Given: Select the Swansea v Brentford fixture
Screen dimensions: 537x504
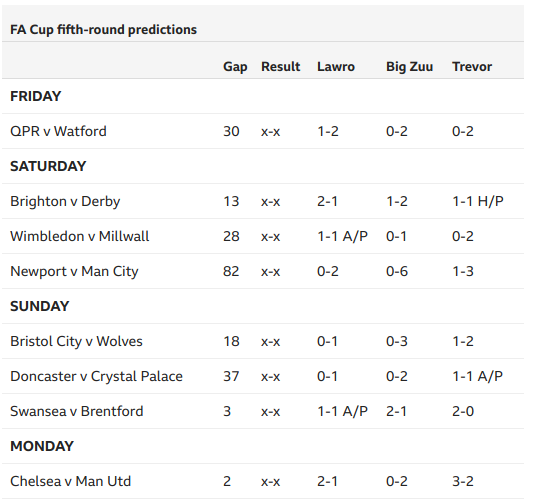Looking at the screenshot, I should pyautogui.click(x=77, y=412).
